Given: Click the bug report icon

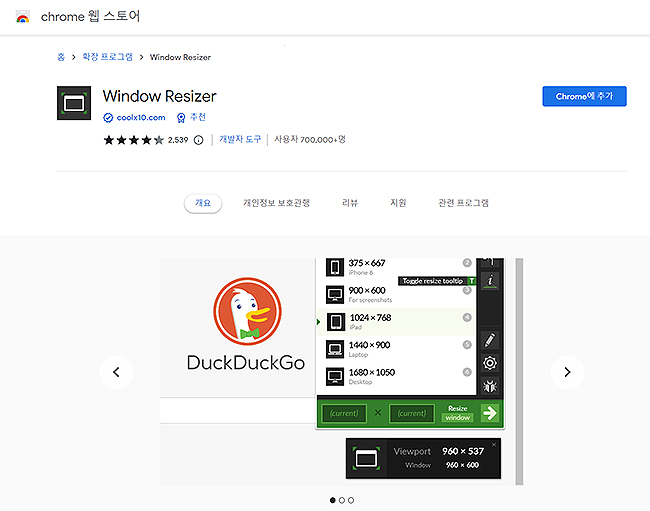Looking at the screenshot, I should tap(490, 386).
